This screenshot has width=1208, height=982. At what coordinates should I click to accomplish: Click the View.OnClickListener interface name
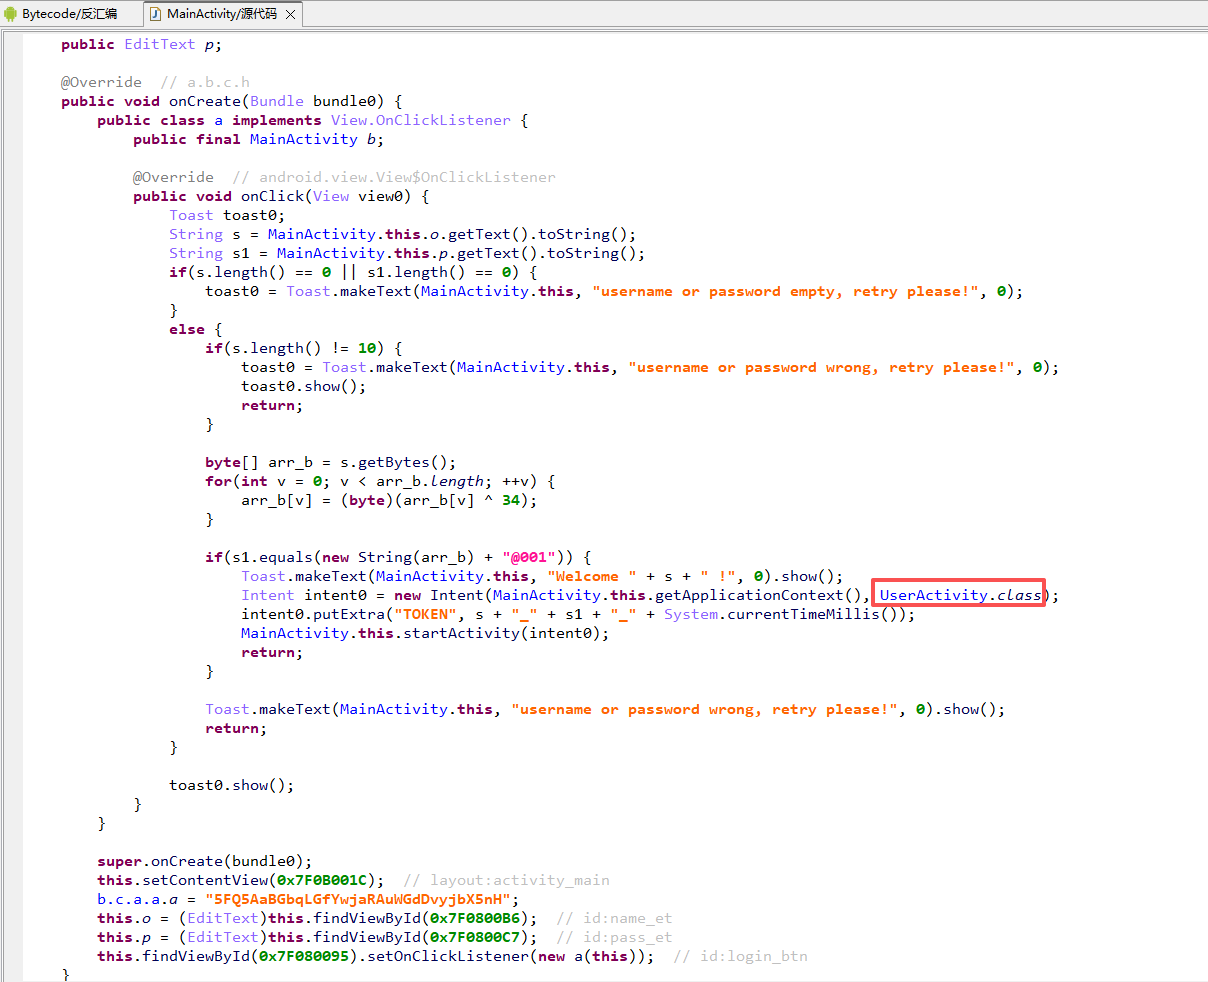pyautogui.click(x=421, y=120)
